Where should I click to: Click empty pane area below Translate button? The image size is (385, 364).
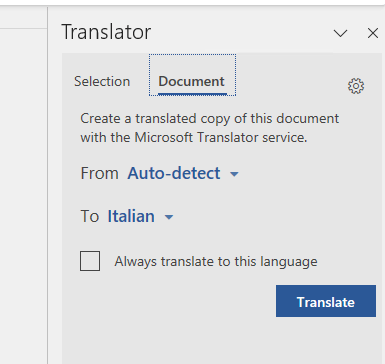click(222, 341)
